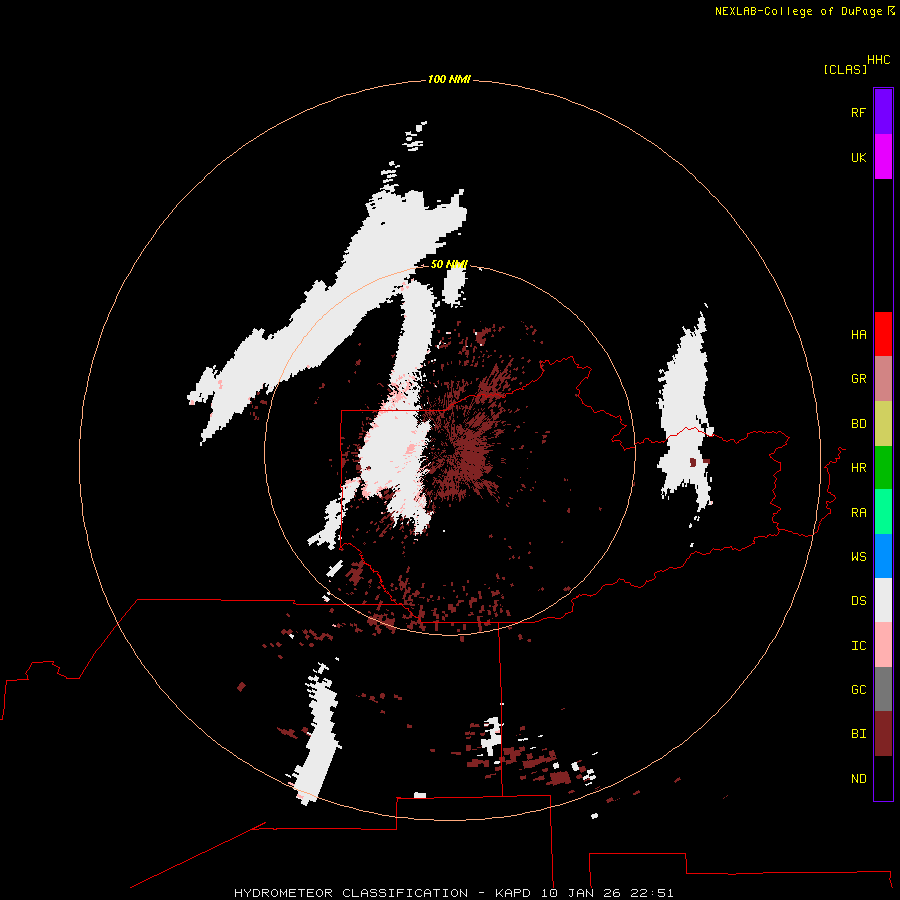Select the IC pink legend swatch
Viewport: 900px width, 900px height.
tap(883, 645)
